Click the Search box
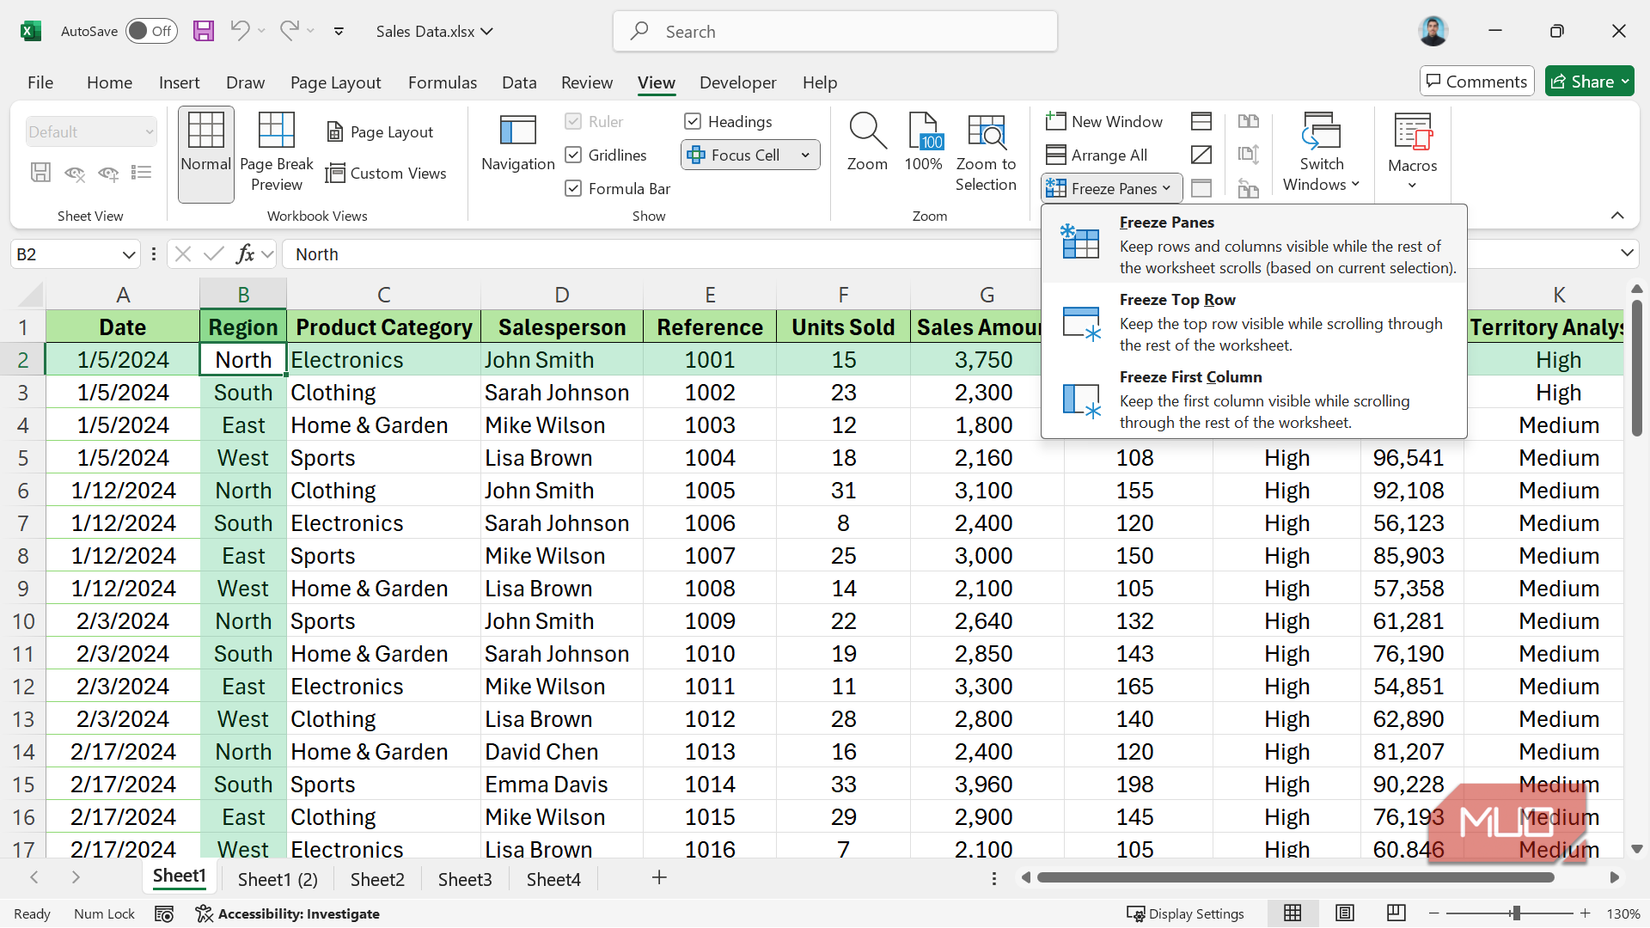This screenshot has width=1650, height=928. 835,31
